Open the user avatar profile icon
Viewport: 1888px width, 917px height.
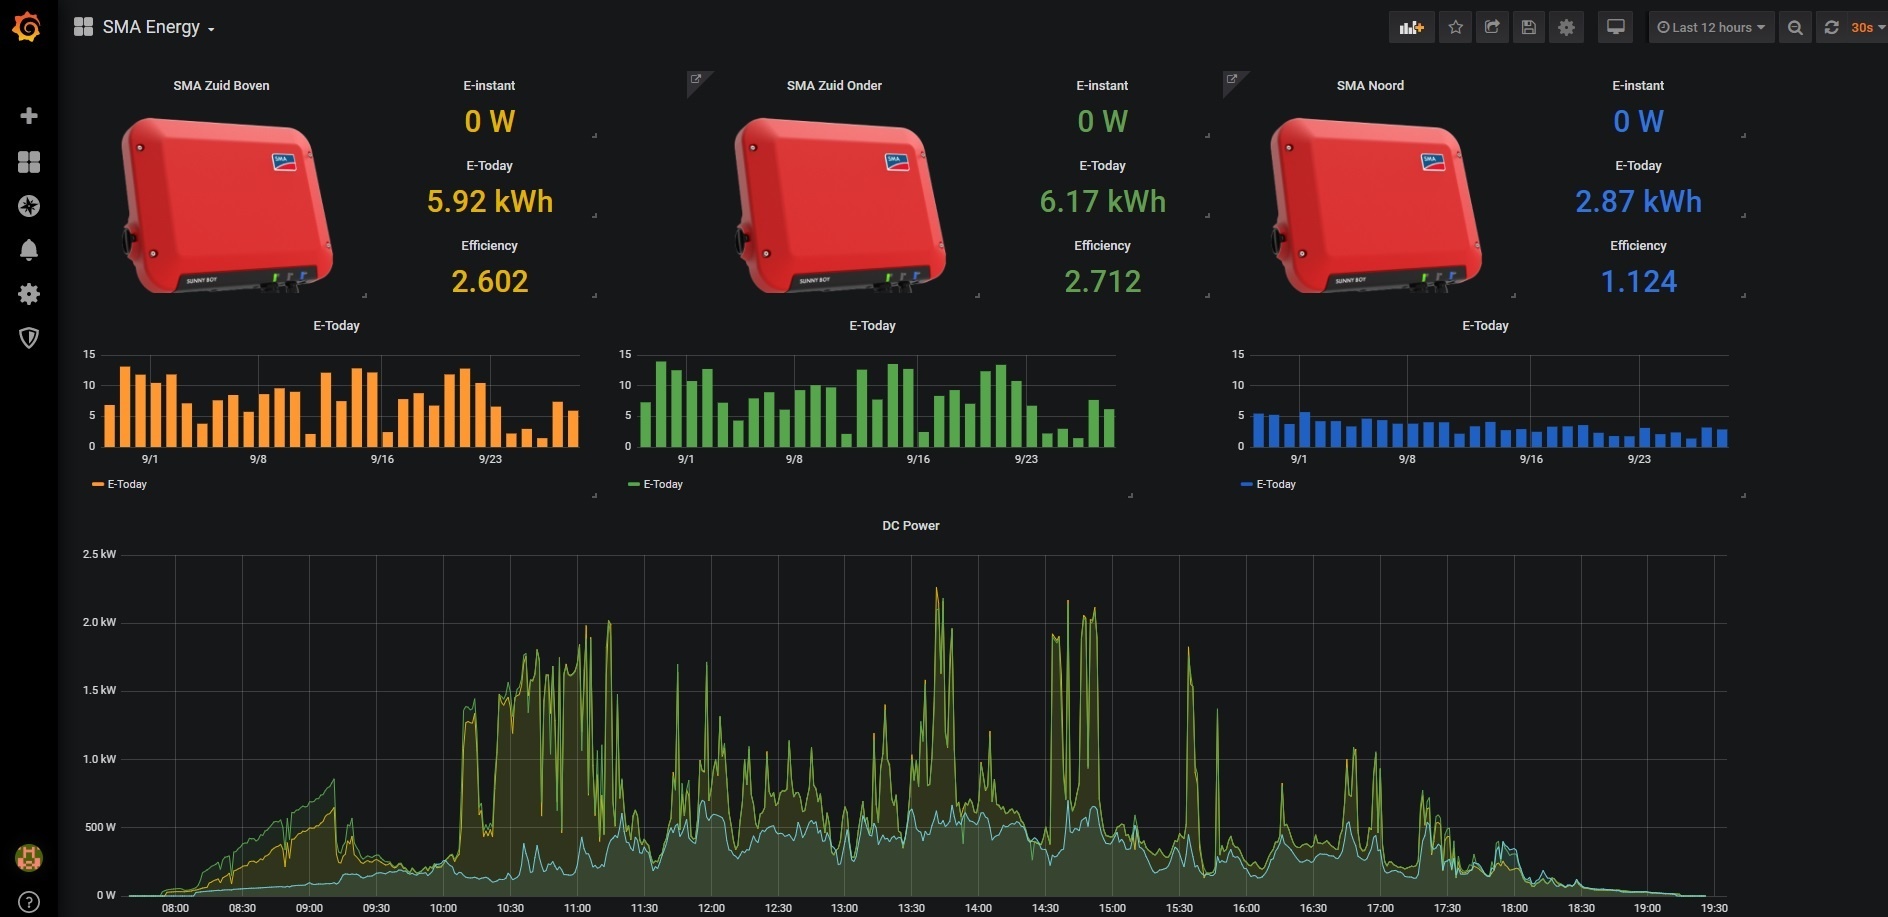pyautogui.click(x=29, y=857)
